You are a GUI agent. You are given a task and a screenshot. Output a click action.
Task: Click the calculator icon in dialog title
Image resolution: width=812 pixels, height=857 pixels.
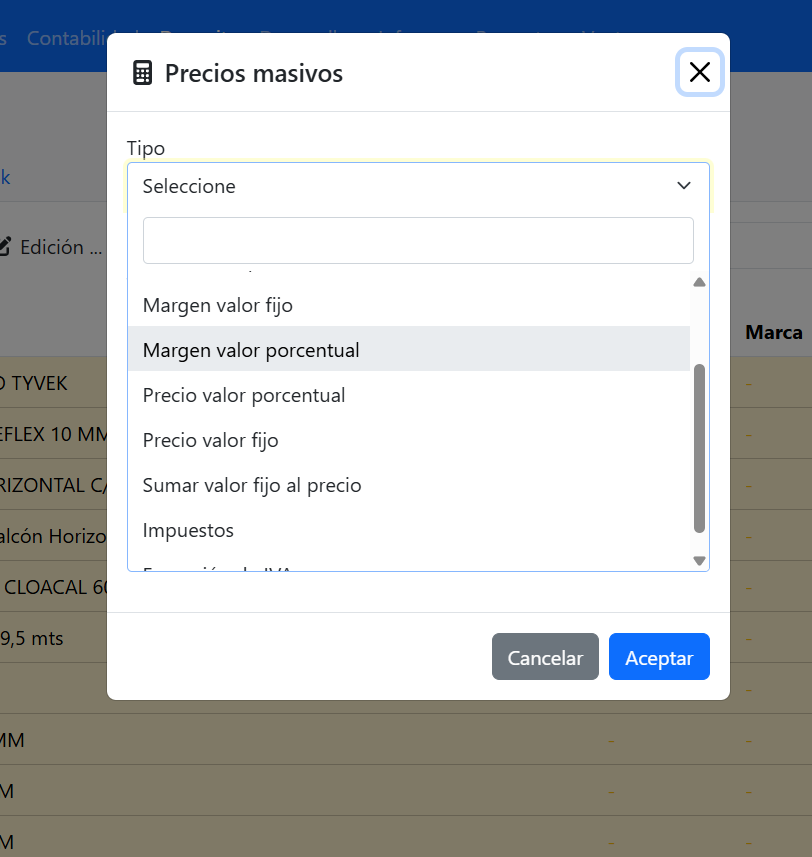click(143, 73)
